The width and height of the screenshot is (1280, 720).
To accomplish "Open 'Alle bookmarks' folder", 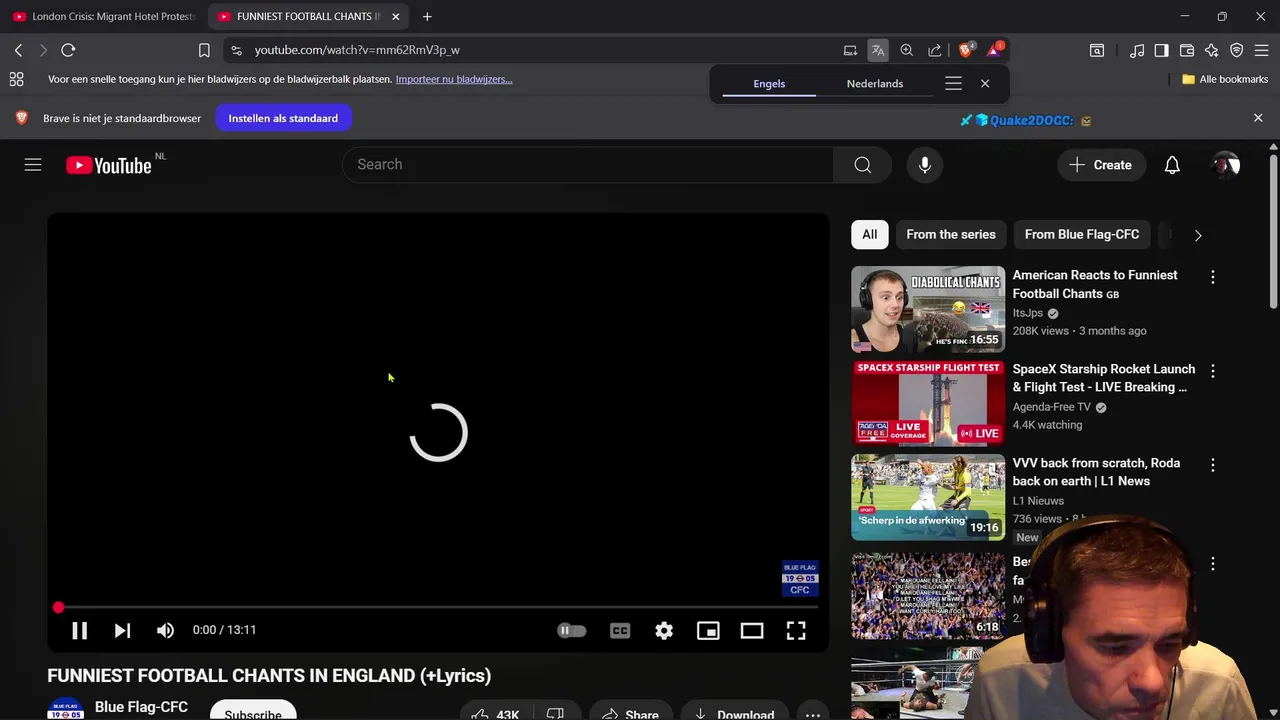I will coord(1225,79).
